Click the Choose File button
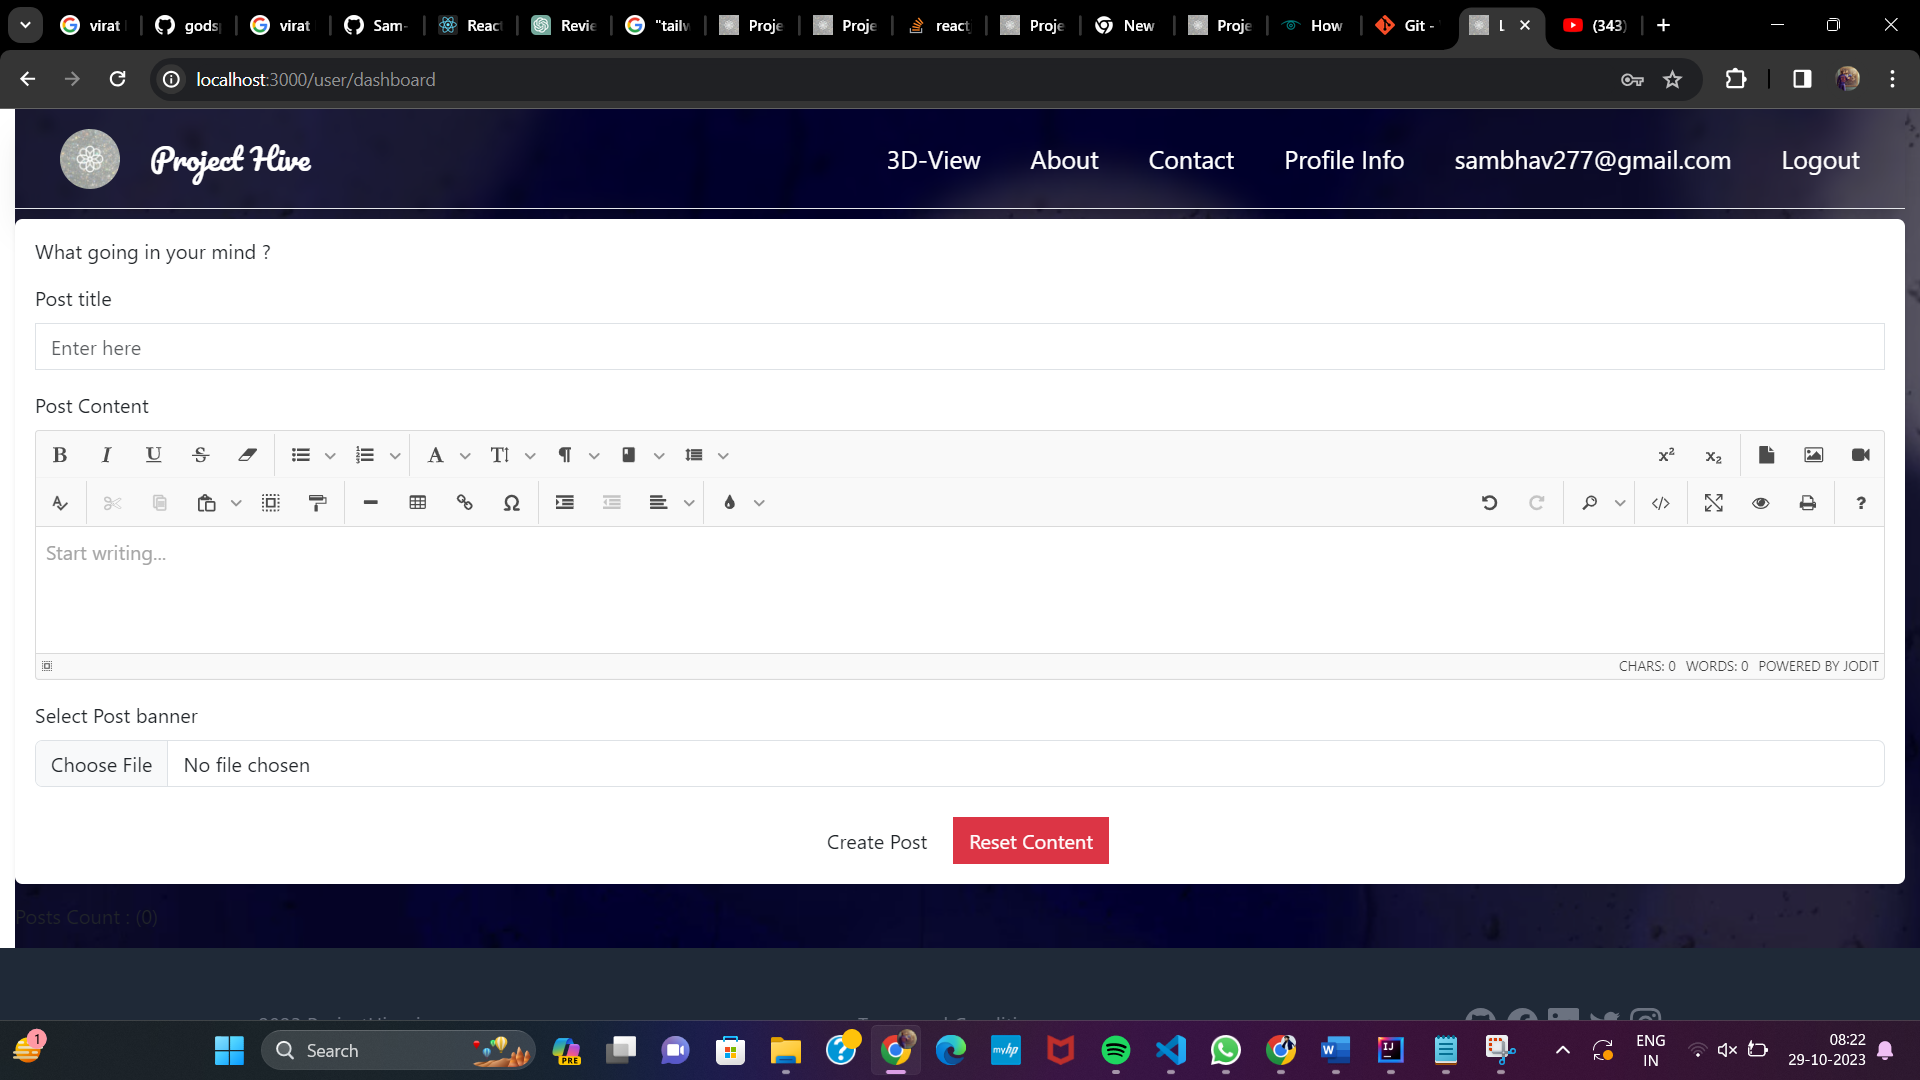Screen dimensions: 1920x1080 click(x=101, y=765)
